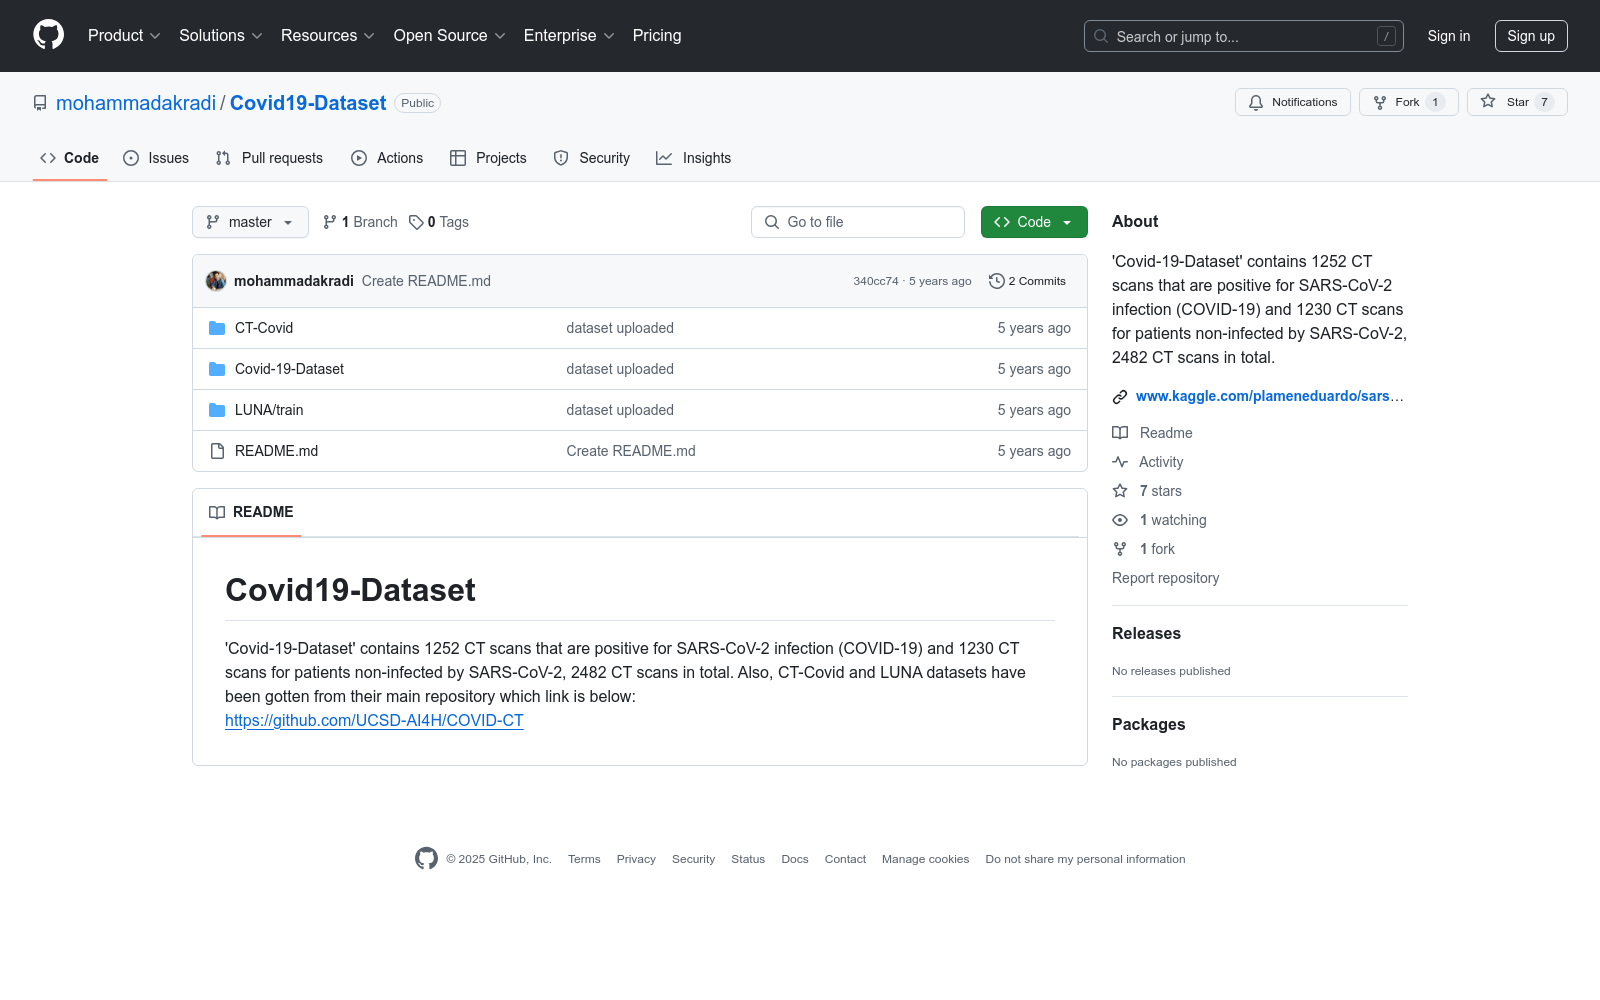Open the master branch dropdown
The width and height of the screenshot is (1600, 1000).
(x=250, y=222)
